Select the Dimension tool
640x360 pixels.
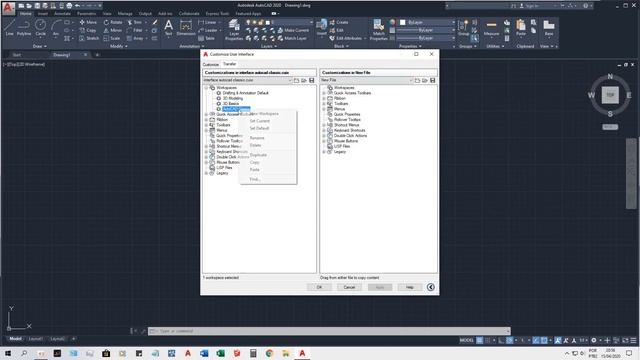pyautogui.click(x=186, y=28)
